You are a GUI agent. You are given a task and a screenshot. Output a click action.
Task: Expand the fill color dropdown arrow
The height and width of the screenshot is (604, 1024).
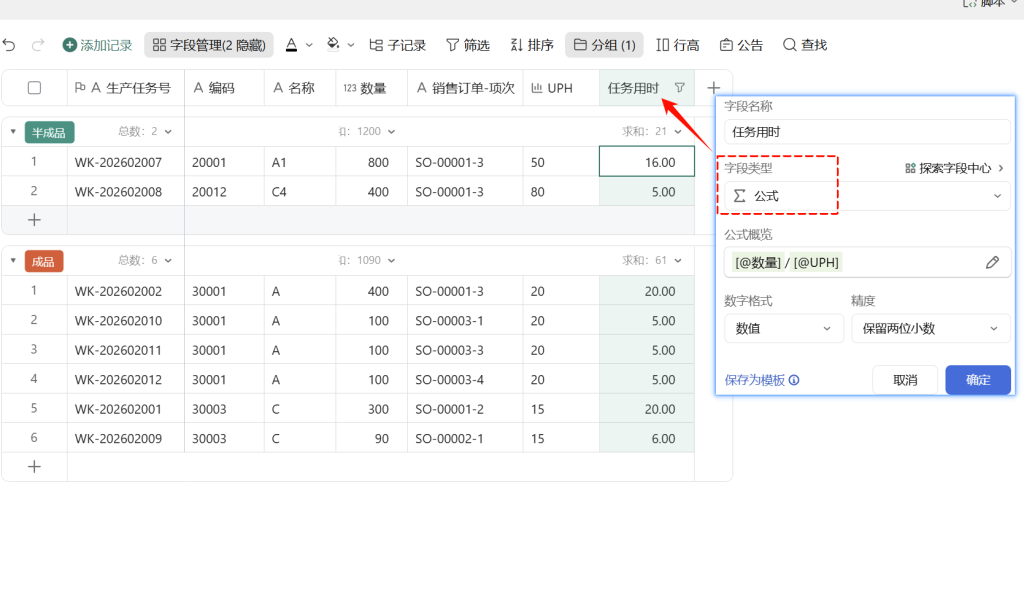tap(351, 45)
